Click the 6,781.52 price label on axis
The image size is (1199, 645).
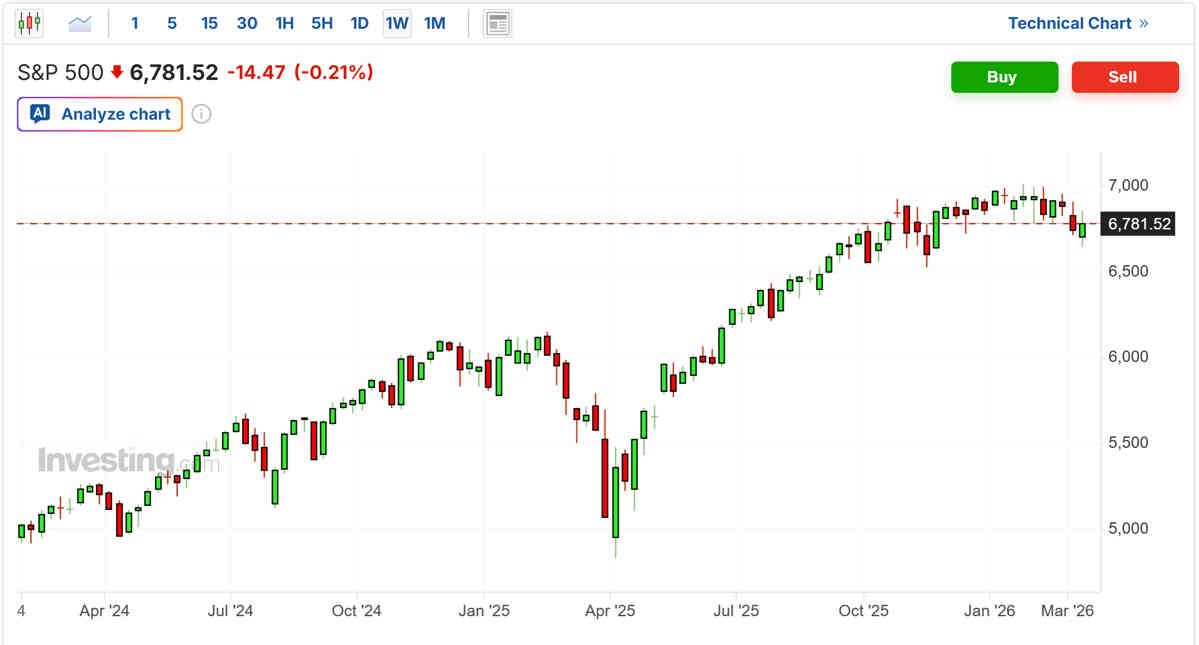tap(1136, 224)
